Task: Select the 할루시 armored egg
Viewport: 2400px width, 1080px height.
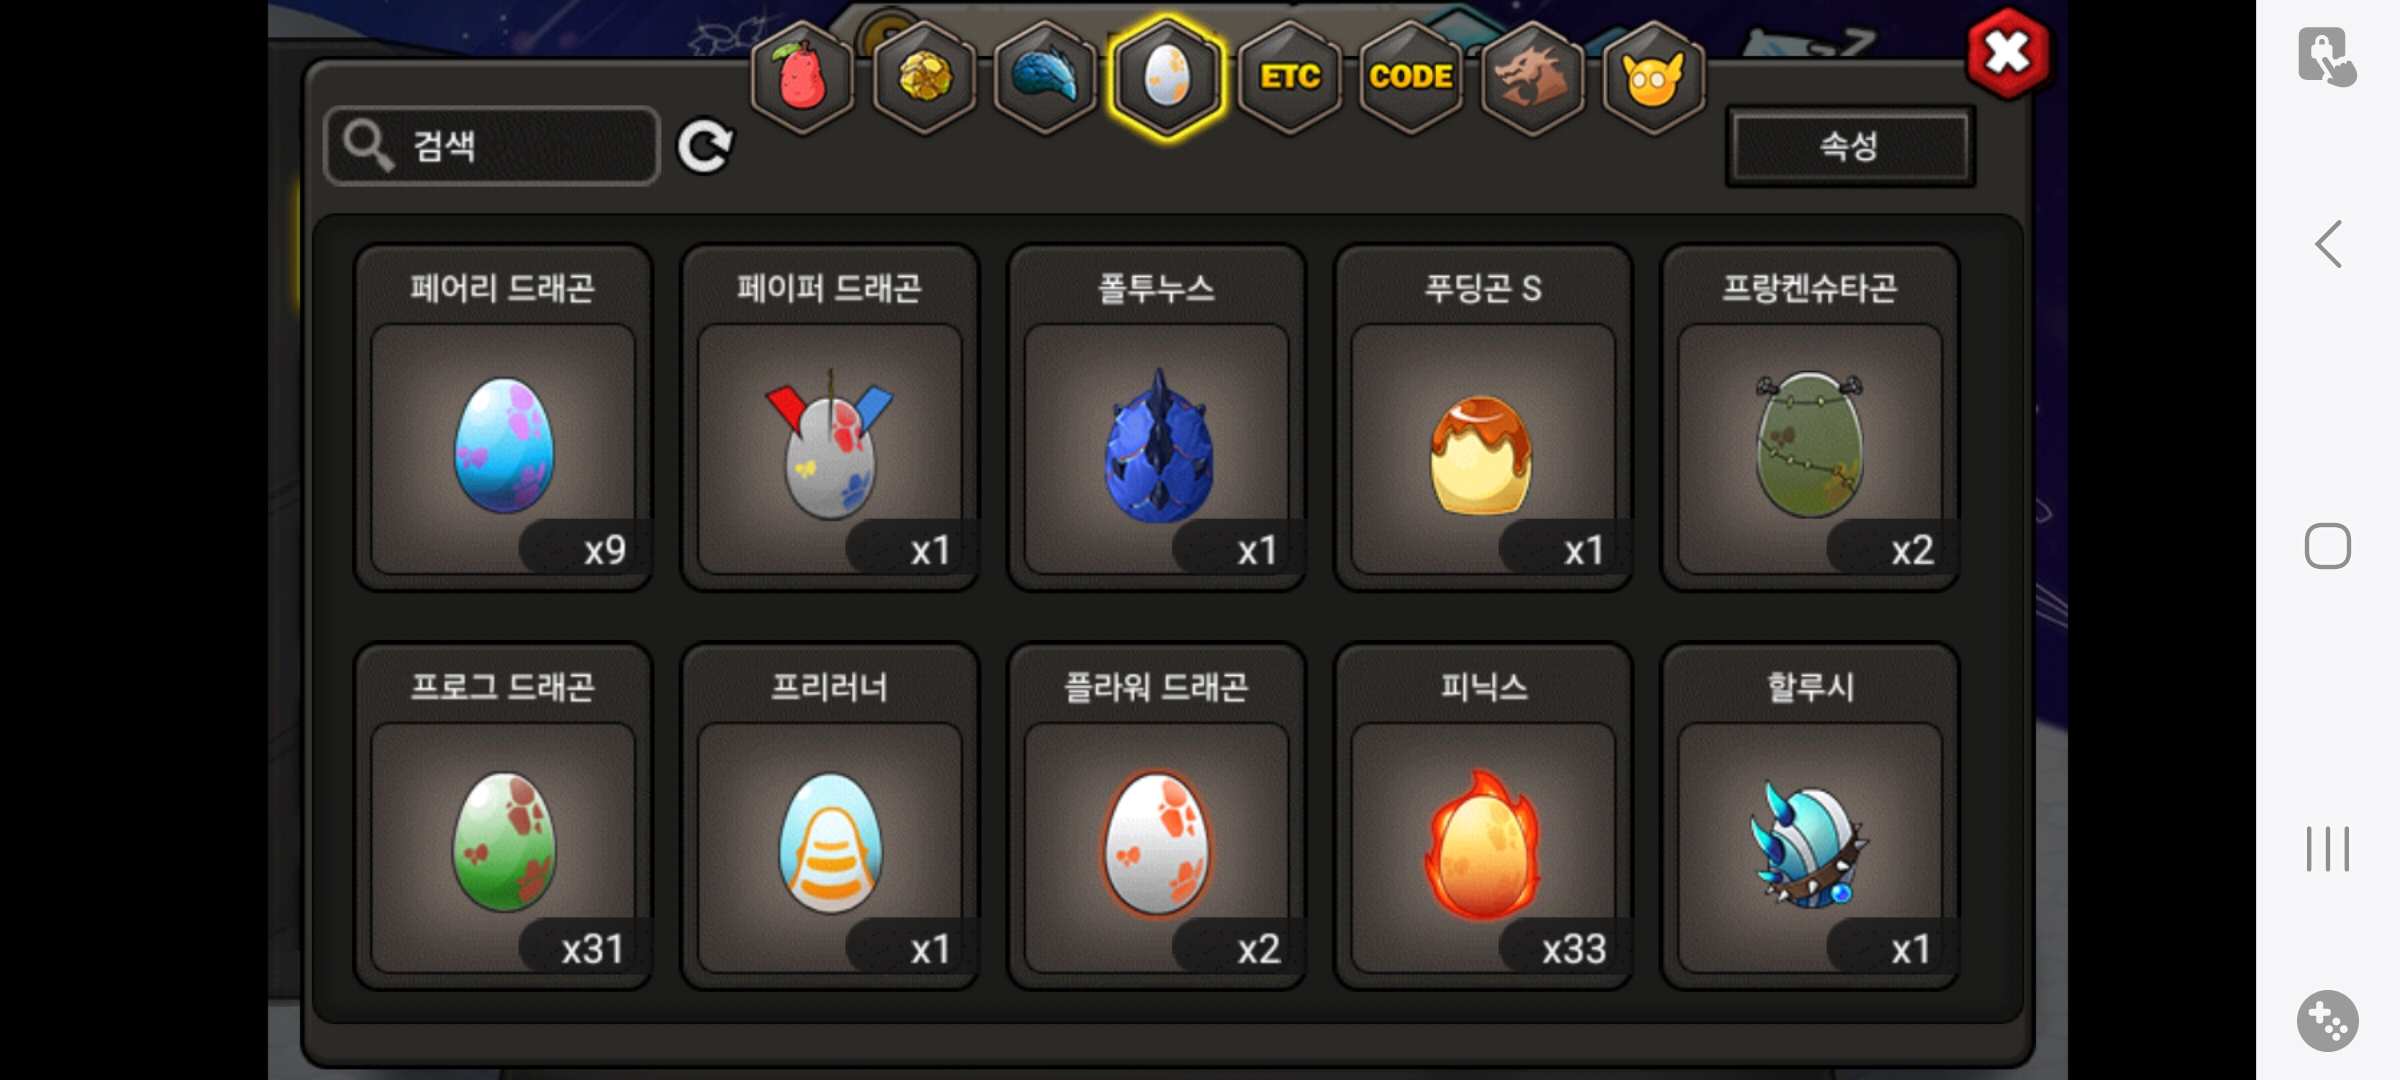Action: pyautogui.click(x=1810, y=816)
